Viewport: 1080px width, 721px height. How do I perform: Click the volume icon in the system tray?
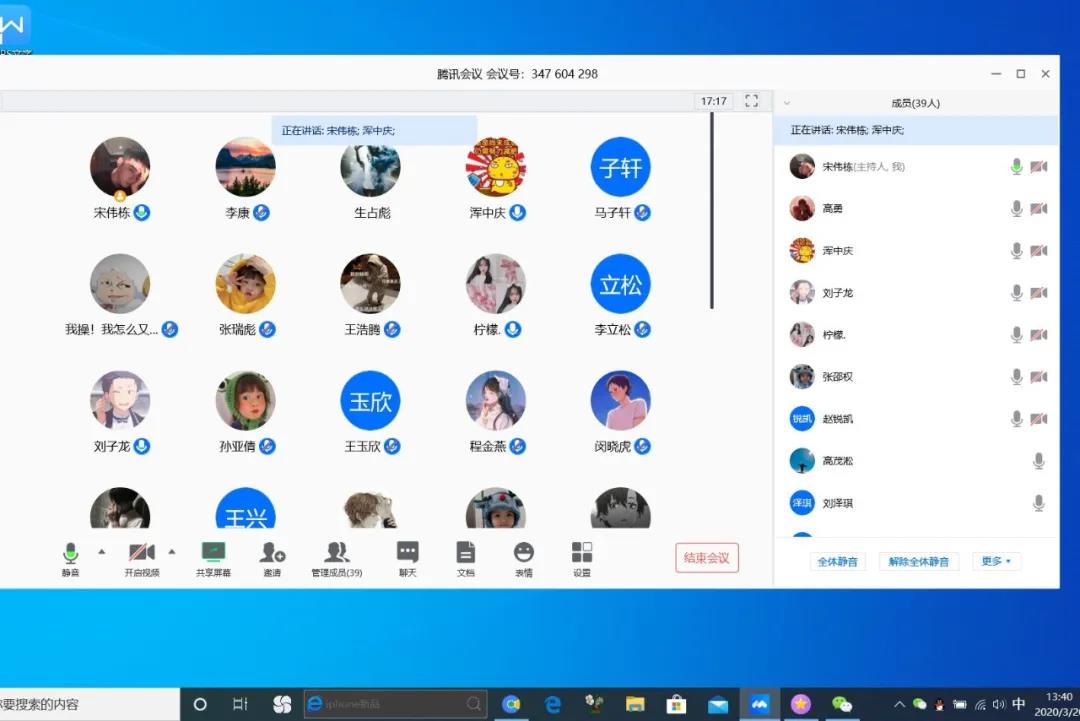click(999, 704)
